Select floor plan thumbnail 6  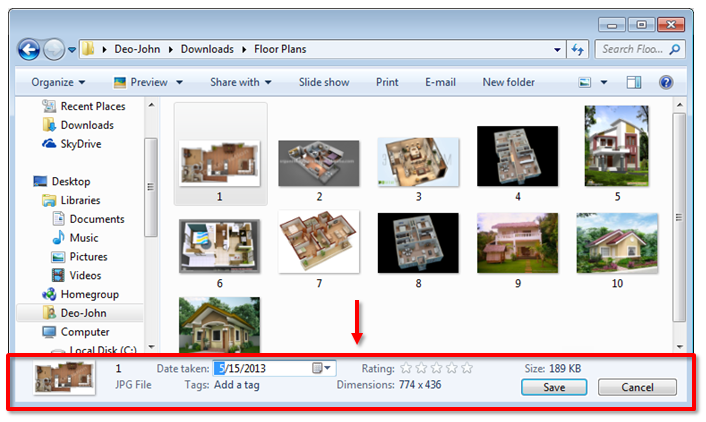pos(220,246)
